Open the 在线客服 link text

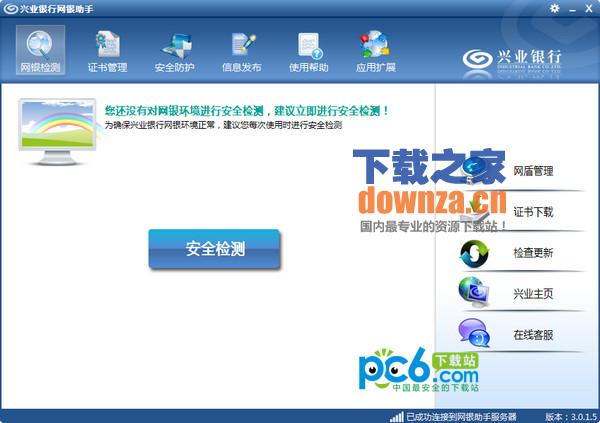point(533,335)
